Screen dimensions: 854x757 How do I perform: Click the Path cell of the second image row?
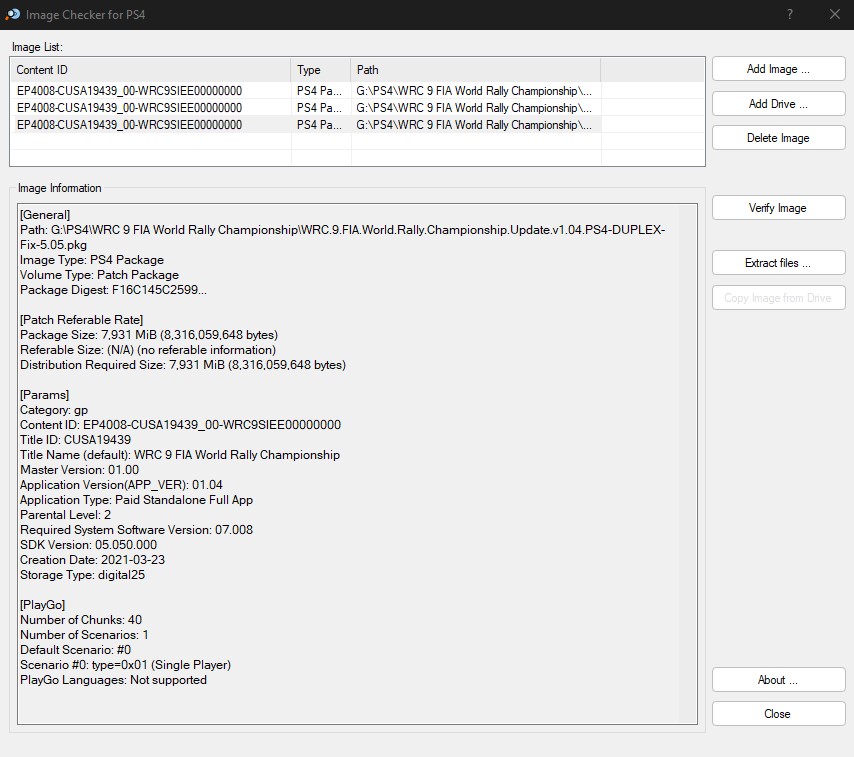pos(474,108)
